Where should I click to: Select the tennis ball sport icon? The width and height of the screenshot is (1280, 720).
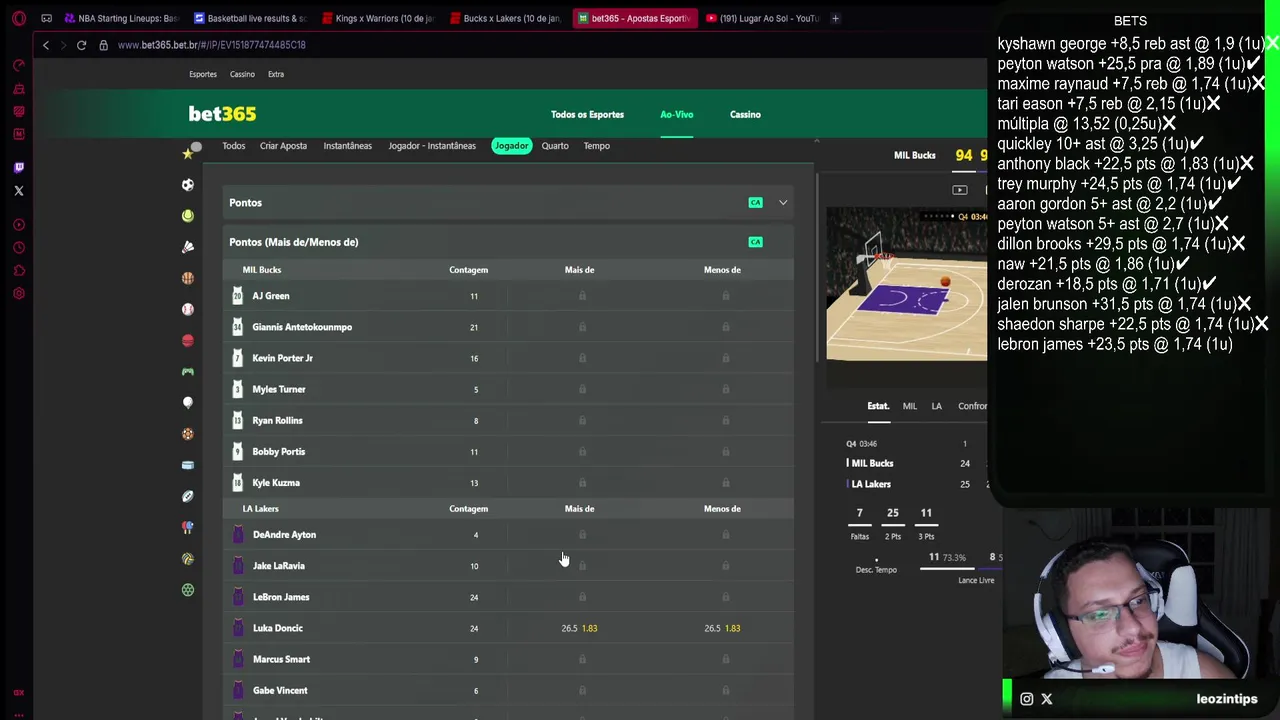tap(187, 216)
